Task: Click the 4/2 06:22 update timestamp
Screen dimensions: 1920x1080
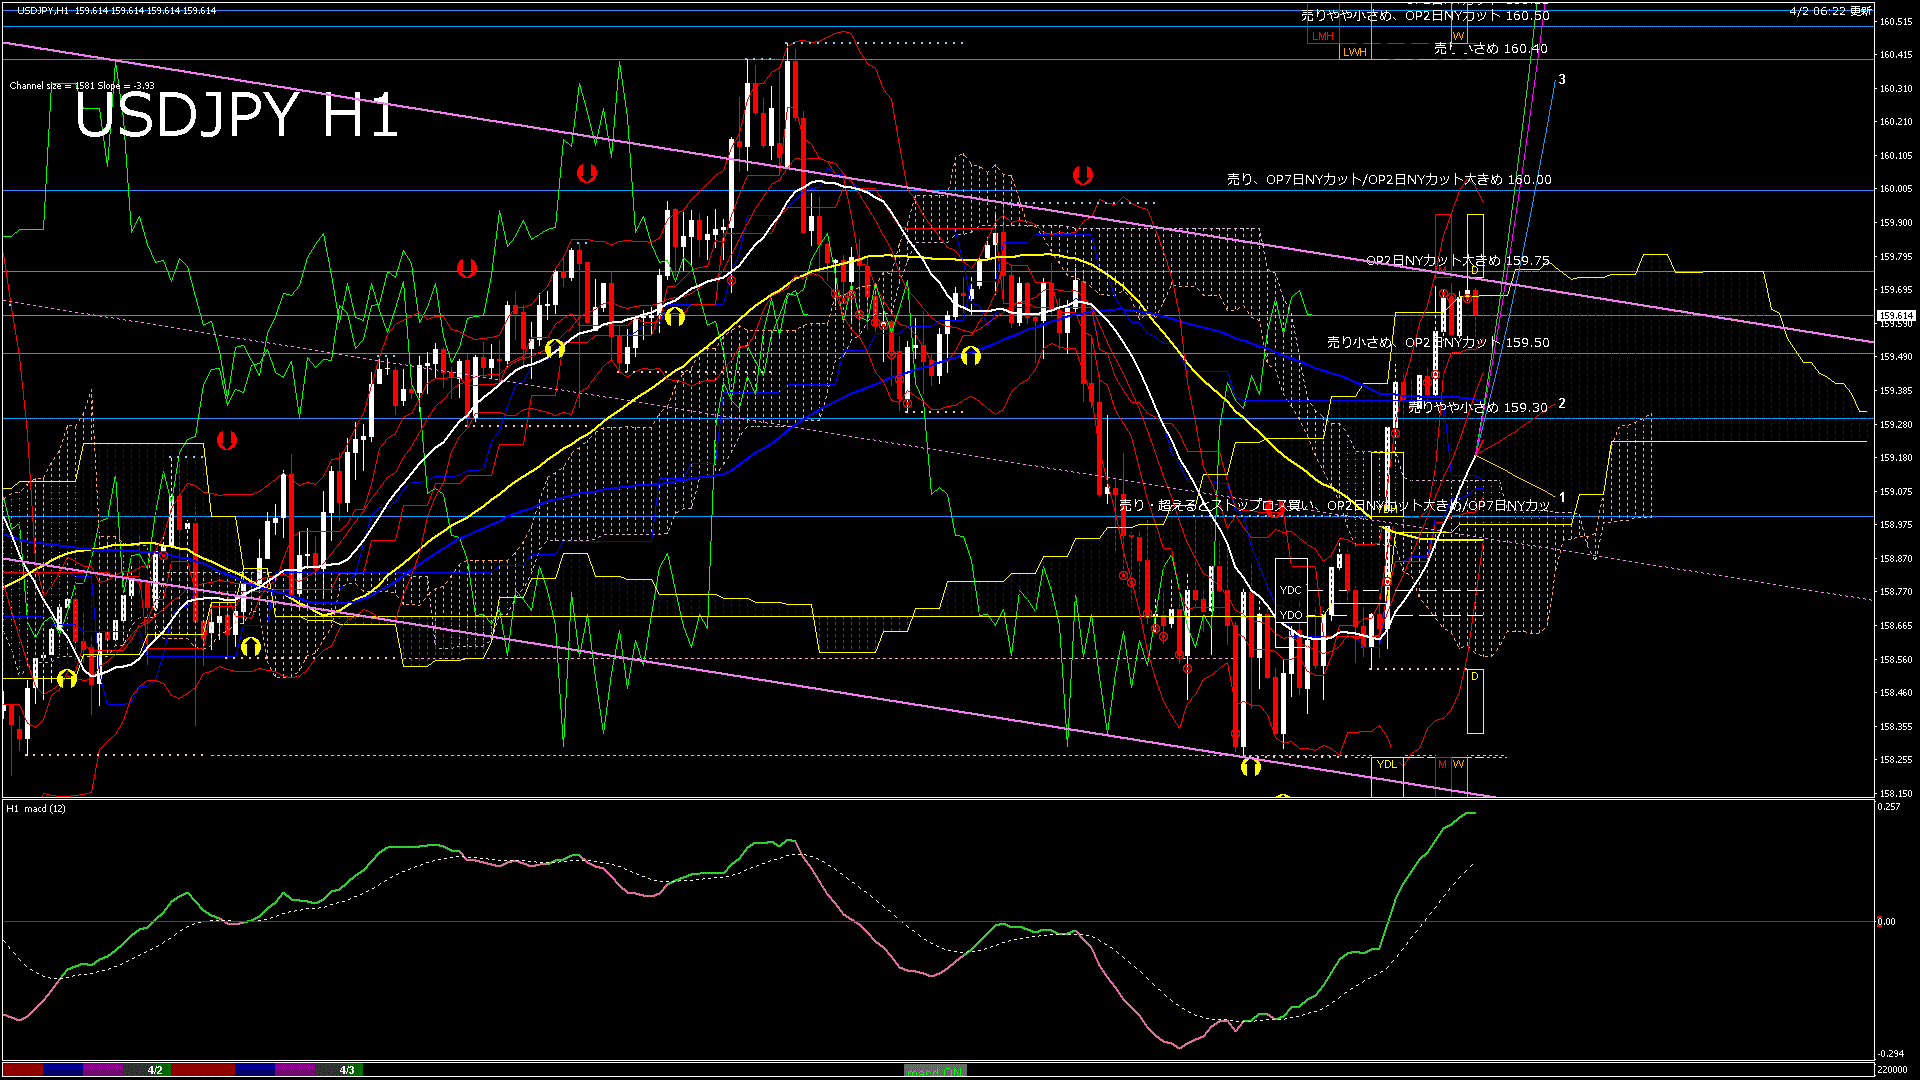Action: click(x=1830, y=10)
